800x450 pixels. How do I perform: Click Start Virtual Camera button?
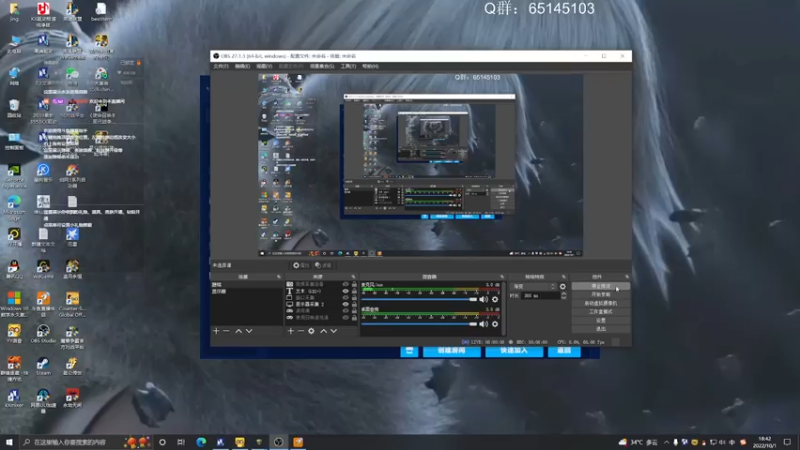601,304
